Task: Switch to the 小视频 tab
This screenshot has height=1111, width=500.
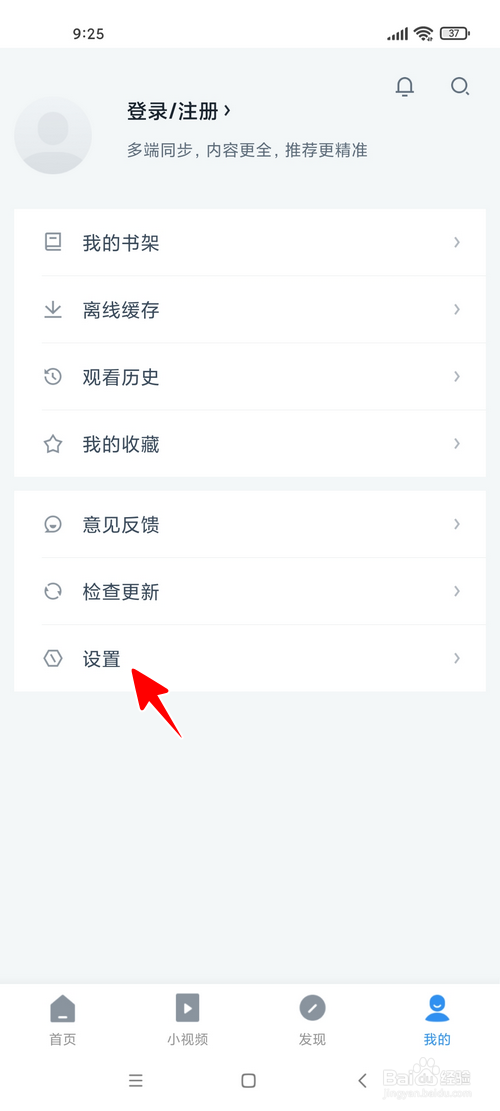Action: [x=188, y=1020]
